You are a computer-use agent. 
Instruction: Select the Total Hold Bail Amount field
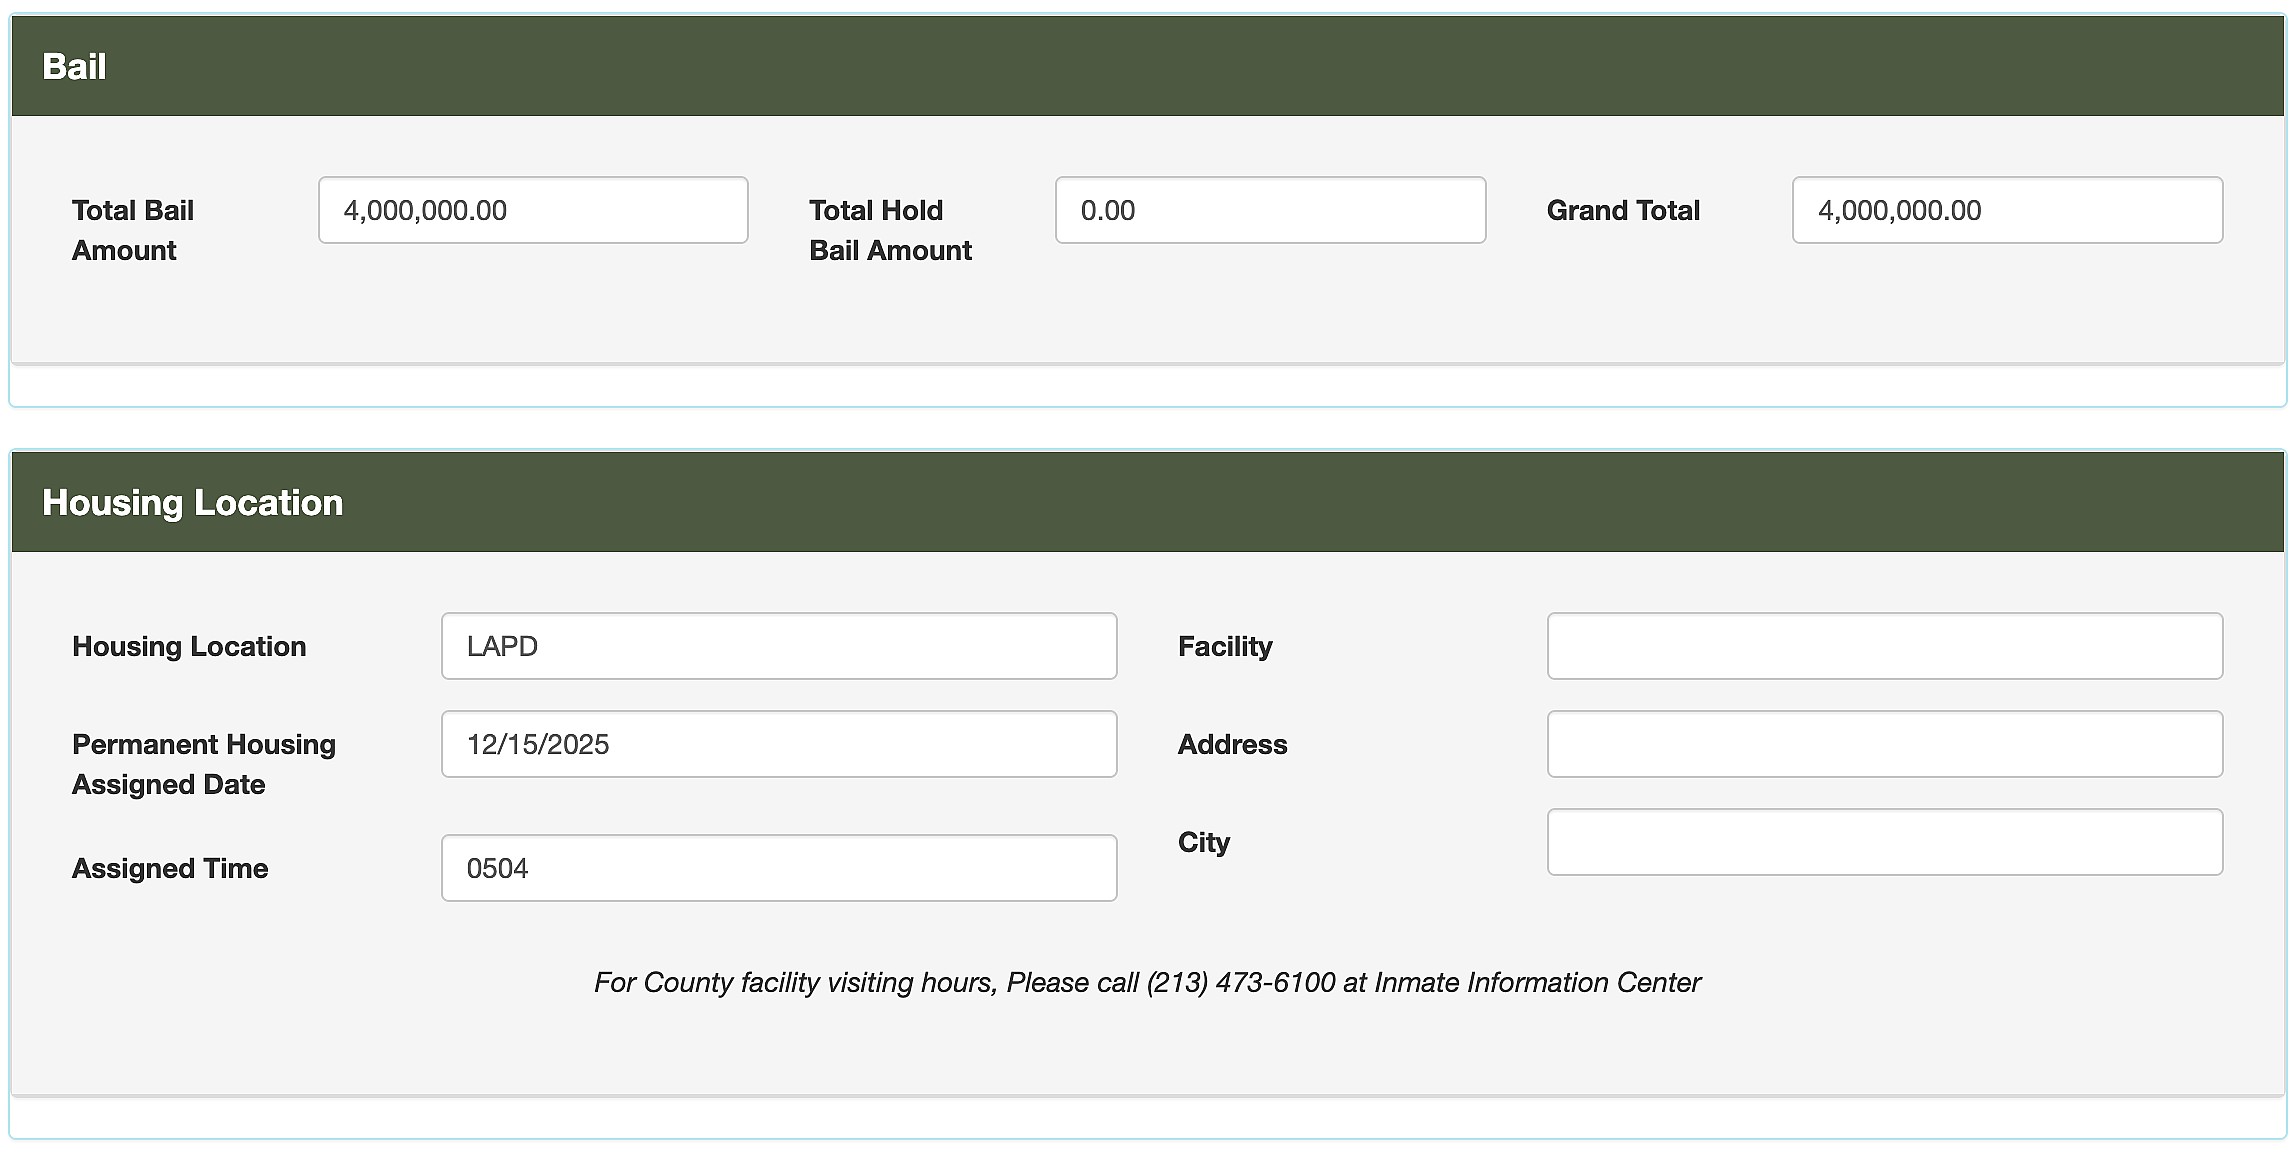click(1270, 210)
